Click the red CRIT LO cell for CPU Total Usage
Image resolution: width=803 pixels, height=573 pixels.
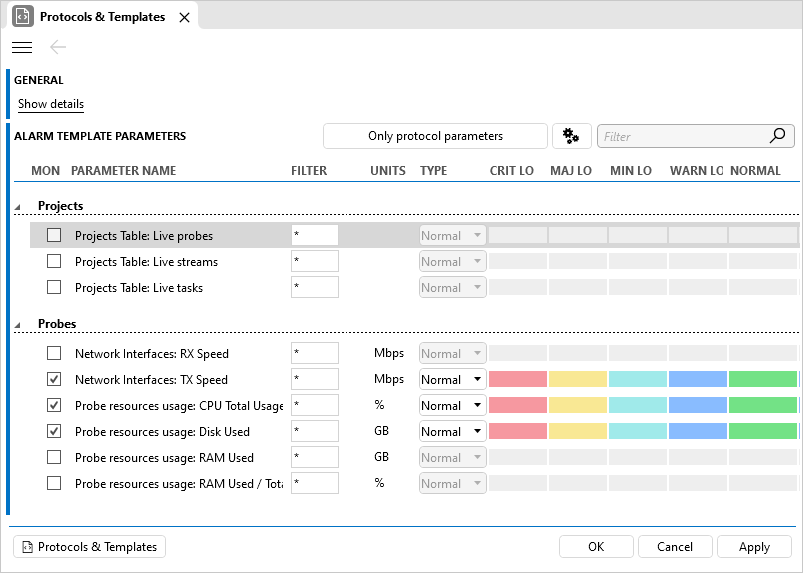point(517,406)
